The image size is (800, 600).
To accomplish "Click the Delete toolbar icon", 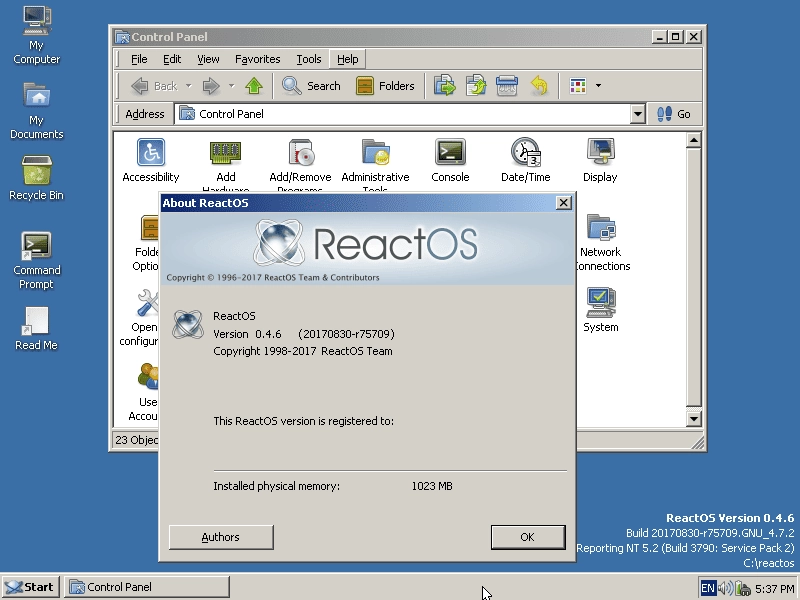I will pyautogui.click(x=507, y=86).
